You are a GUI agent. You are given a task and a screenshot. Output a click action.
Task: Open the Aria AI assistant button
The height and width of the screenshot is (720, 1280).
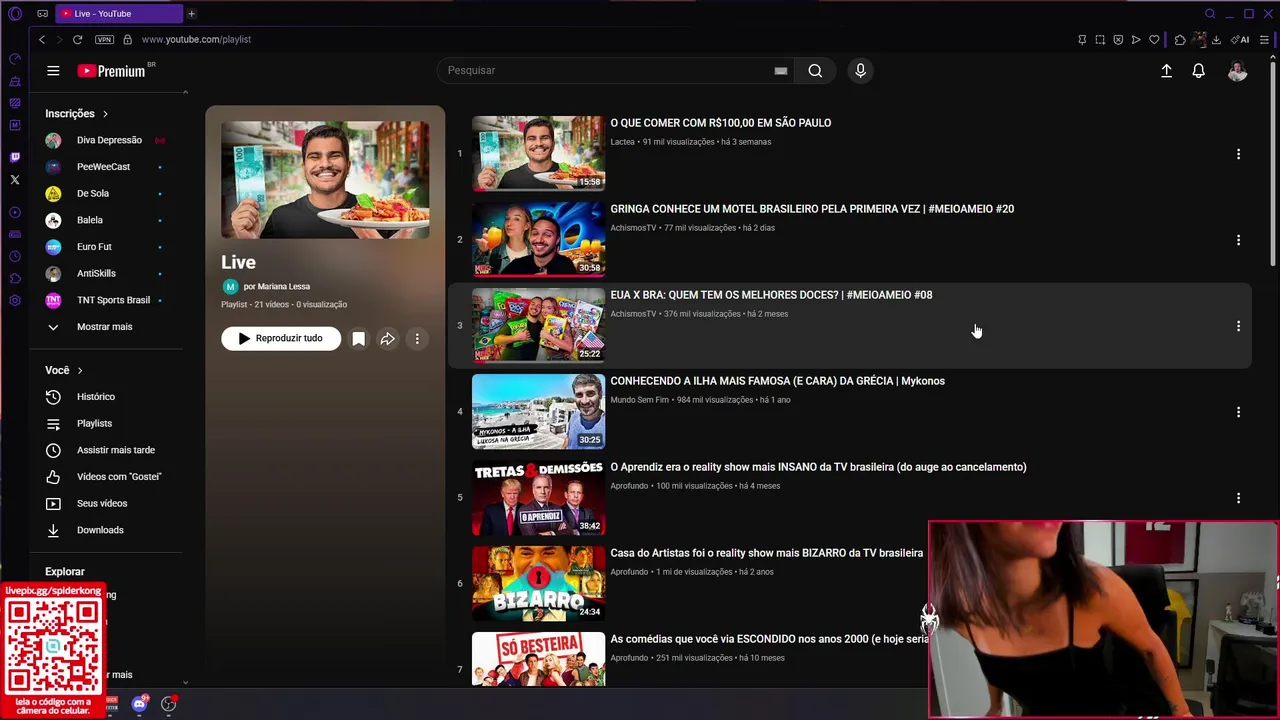[x=1241, y=40]
